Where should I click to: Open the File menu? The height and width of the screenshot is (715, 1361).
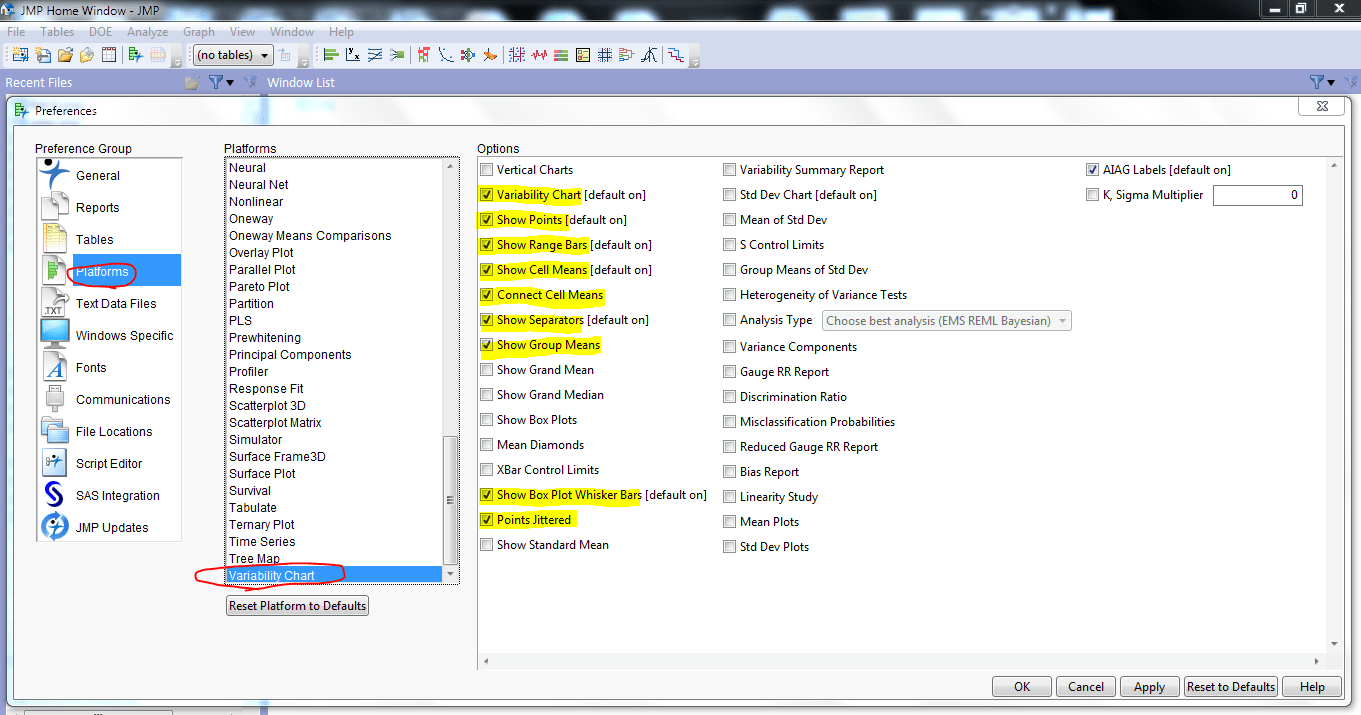point(16,32)
